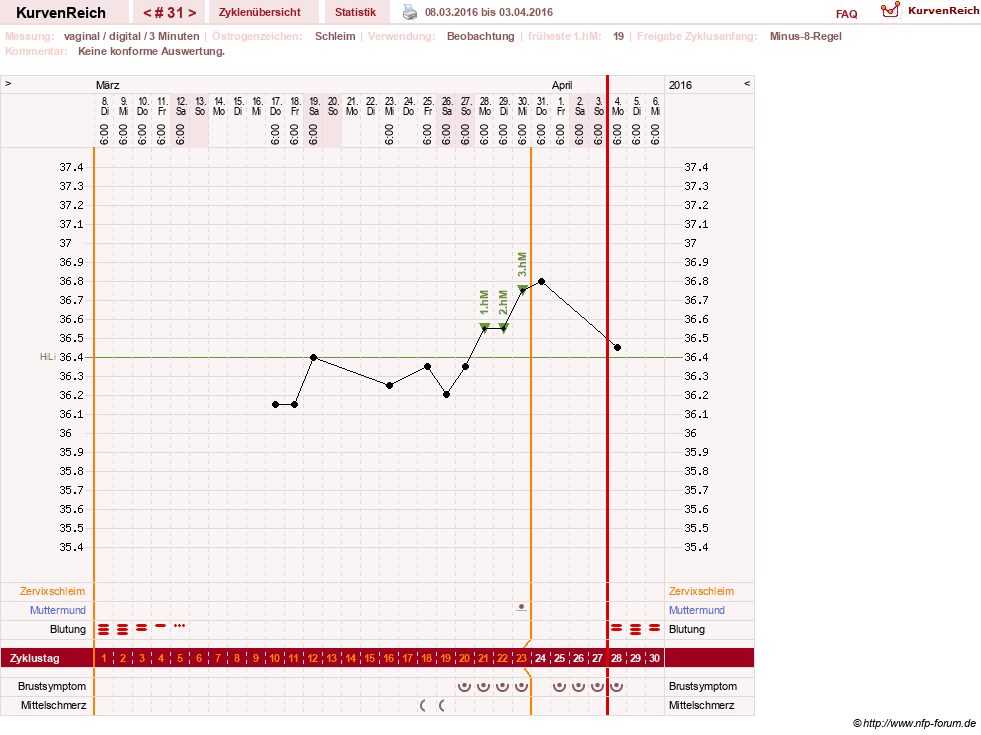Click the Muttermund dot symbol on day 23
Screen dimensions: 981x735
click(x=522, y=607)
